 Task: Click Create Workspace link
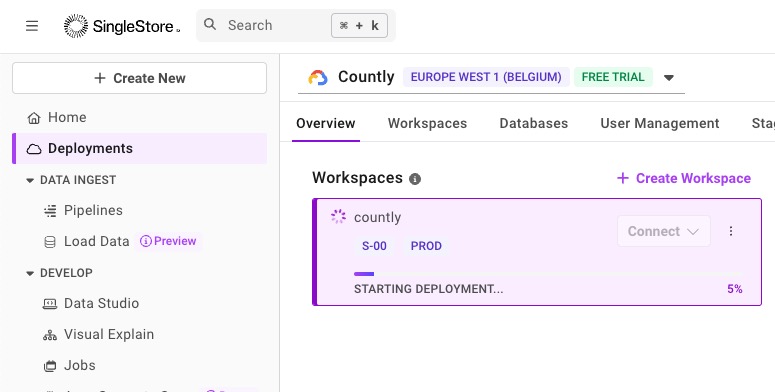click(x=684, y=178)
